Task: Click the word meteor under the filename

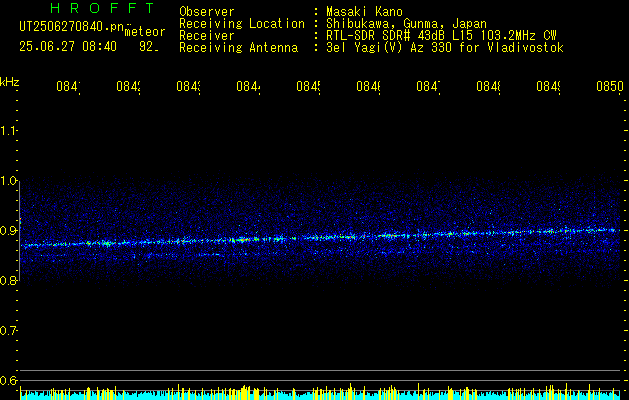Action: pyautogui.click(x=145, y=32)
